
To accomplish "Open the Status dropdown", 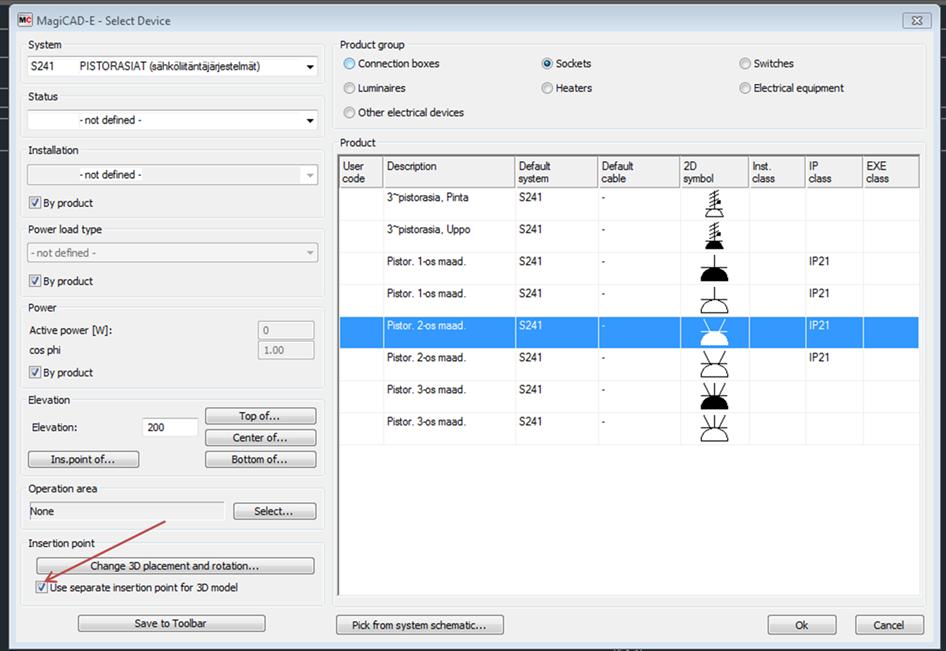I will pos(310,121).
